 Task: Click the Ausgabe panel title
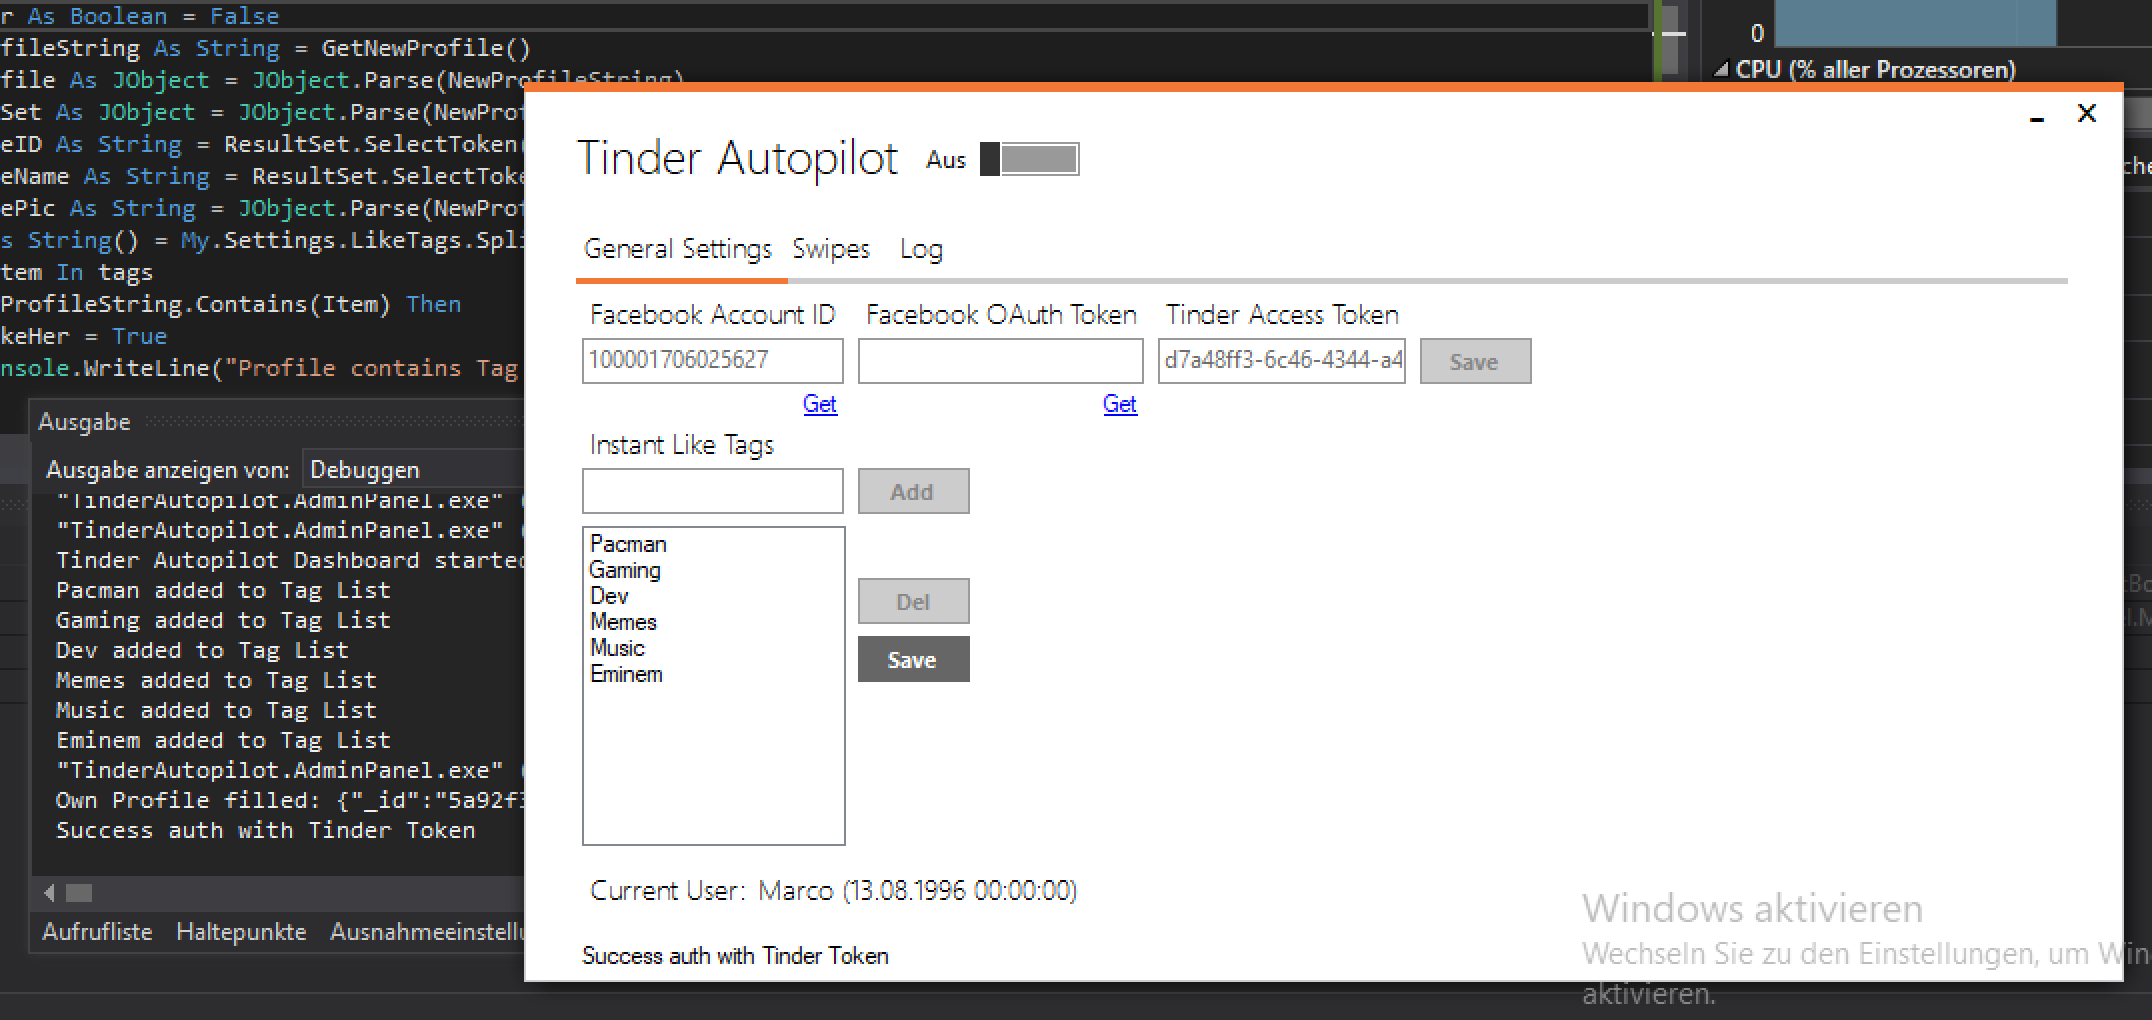pyautogui.click(x=84, y=422)
